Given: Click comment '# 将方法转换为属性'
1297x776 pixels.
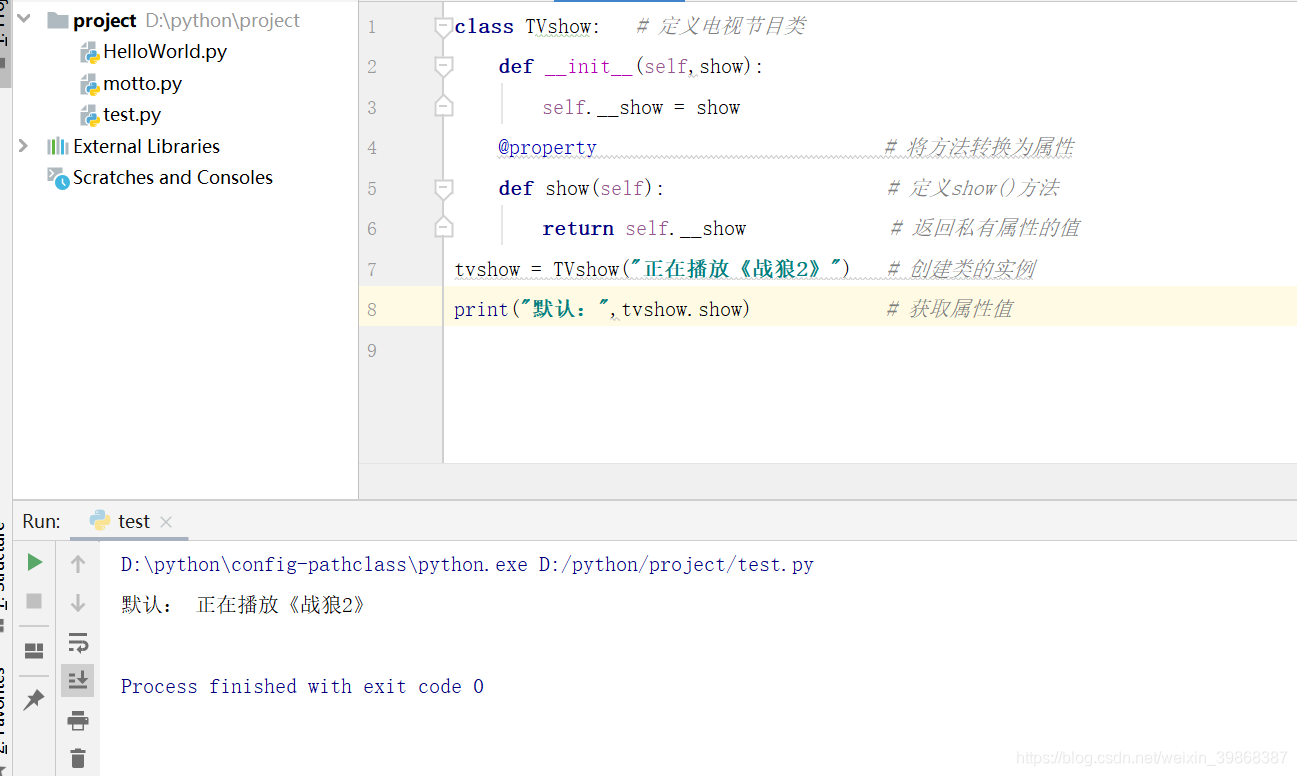Looking at the screenshot, I should tap(979, 148).
